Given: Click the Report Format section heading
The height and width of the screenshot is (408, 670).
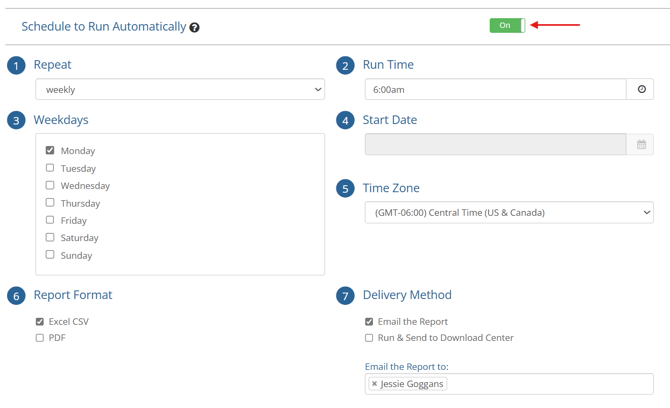Looking at the screenshot, I should pyautogui.click(x=73, y=295).
